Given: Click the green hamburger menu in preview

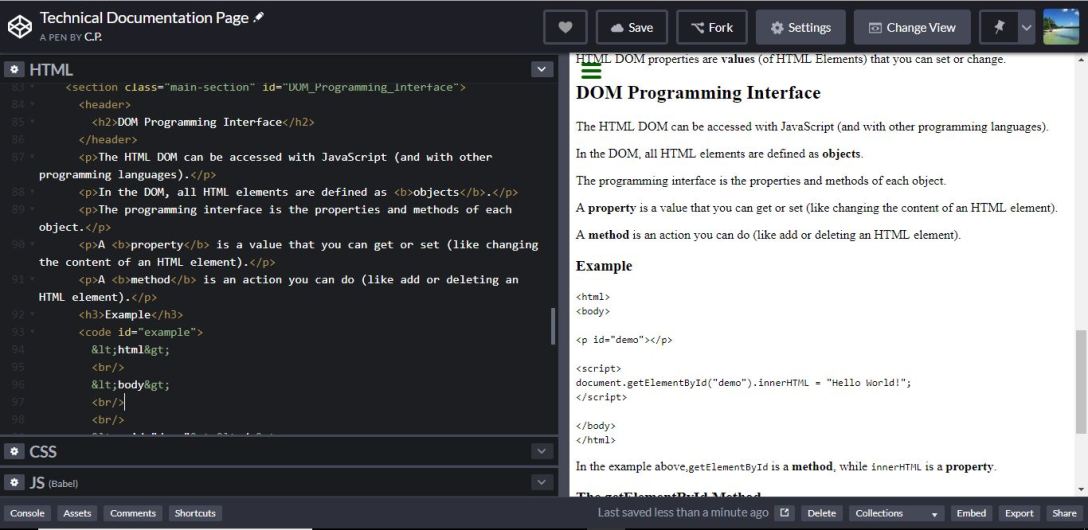Looking at the screenshot, I should pyautogui.click(x=591, y=71).
